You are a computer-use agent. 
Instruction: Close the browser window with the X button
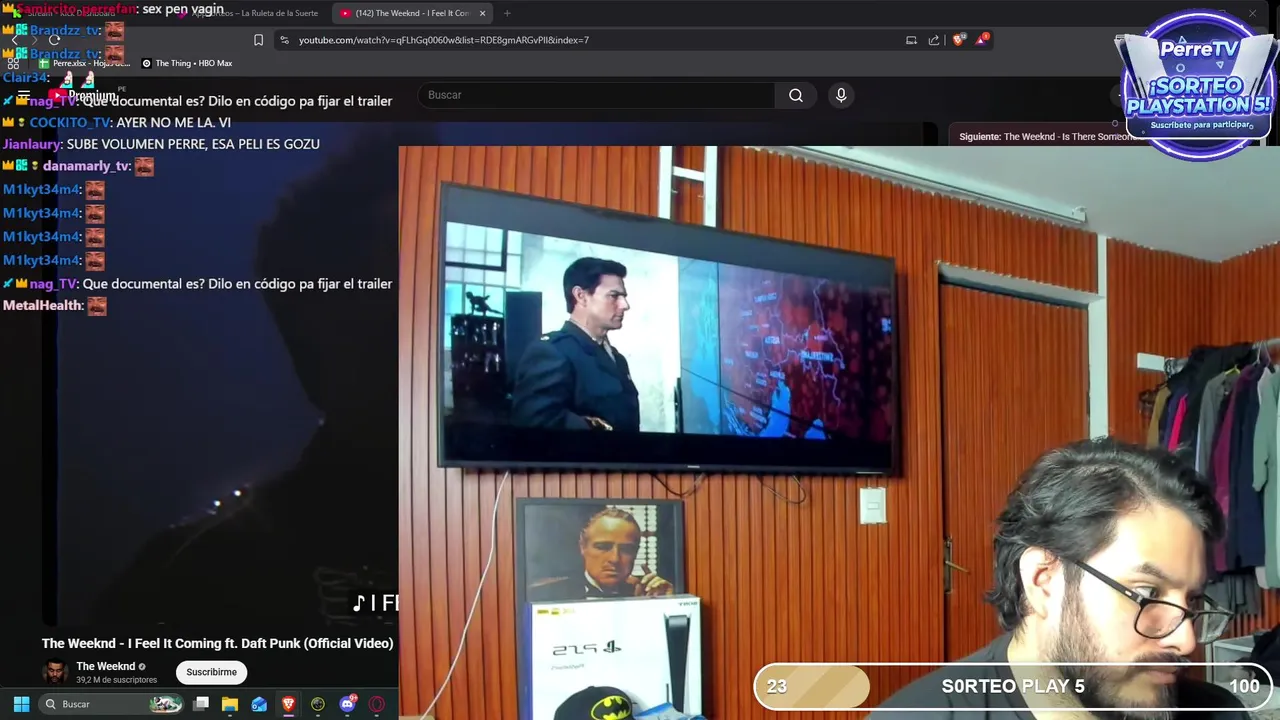click(x=1252, y=13)
